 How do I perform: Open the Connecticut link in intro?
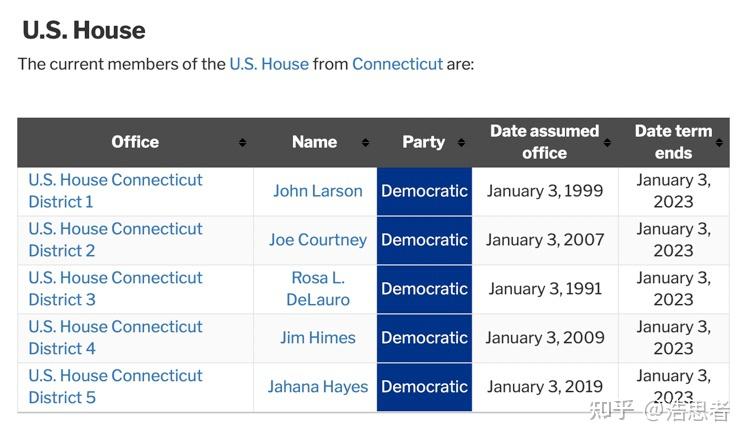point(397,64)
